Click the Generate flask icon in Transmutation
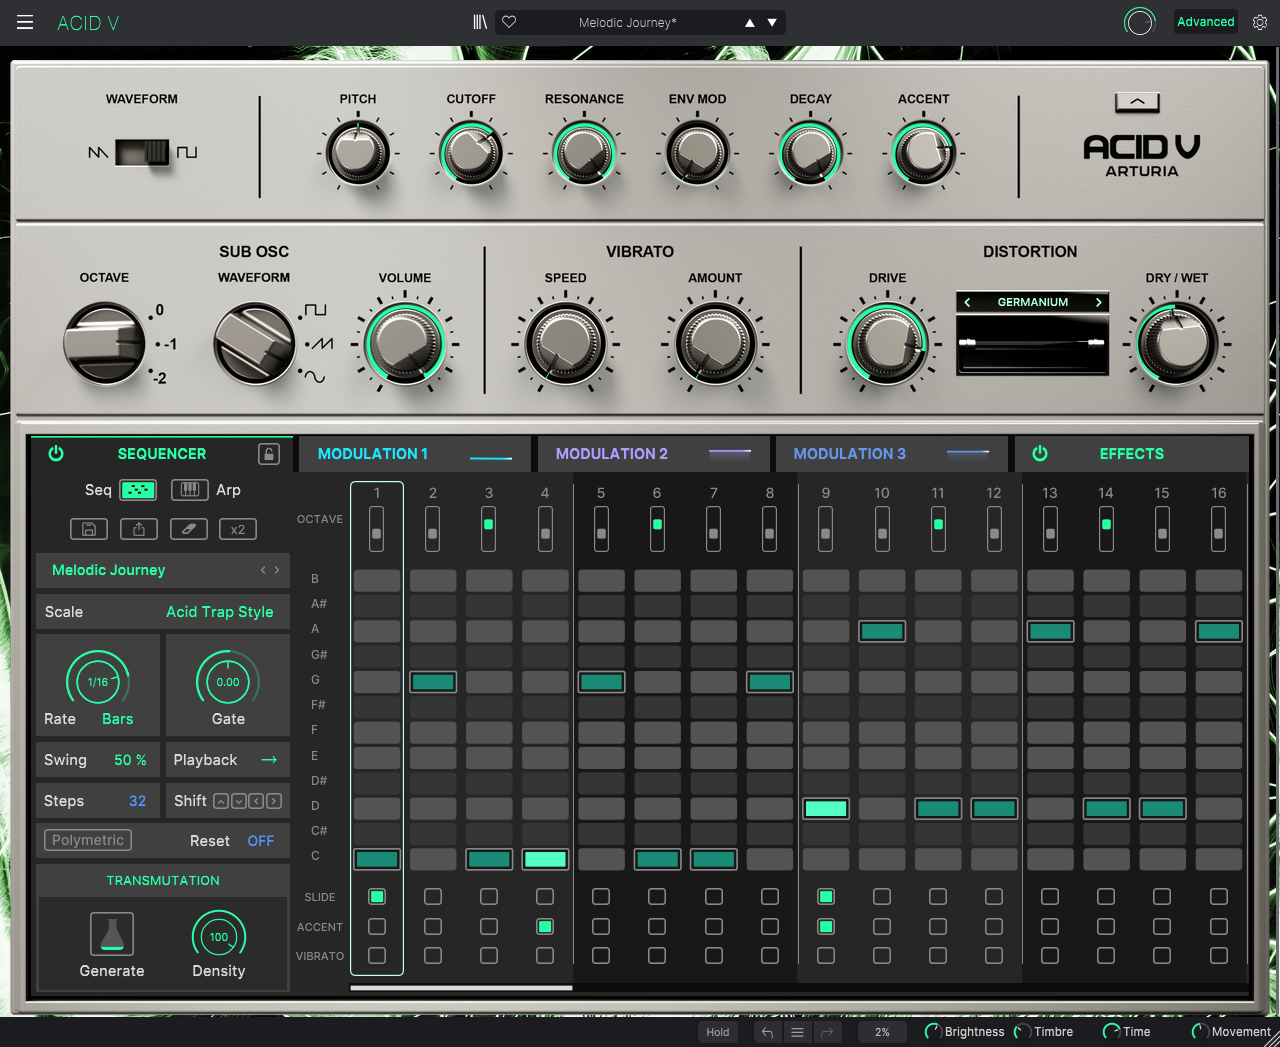 (x=111, y=934)
